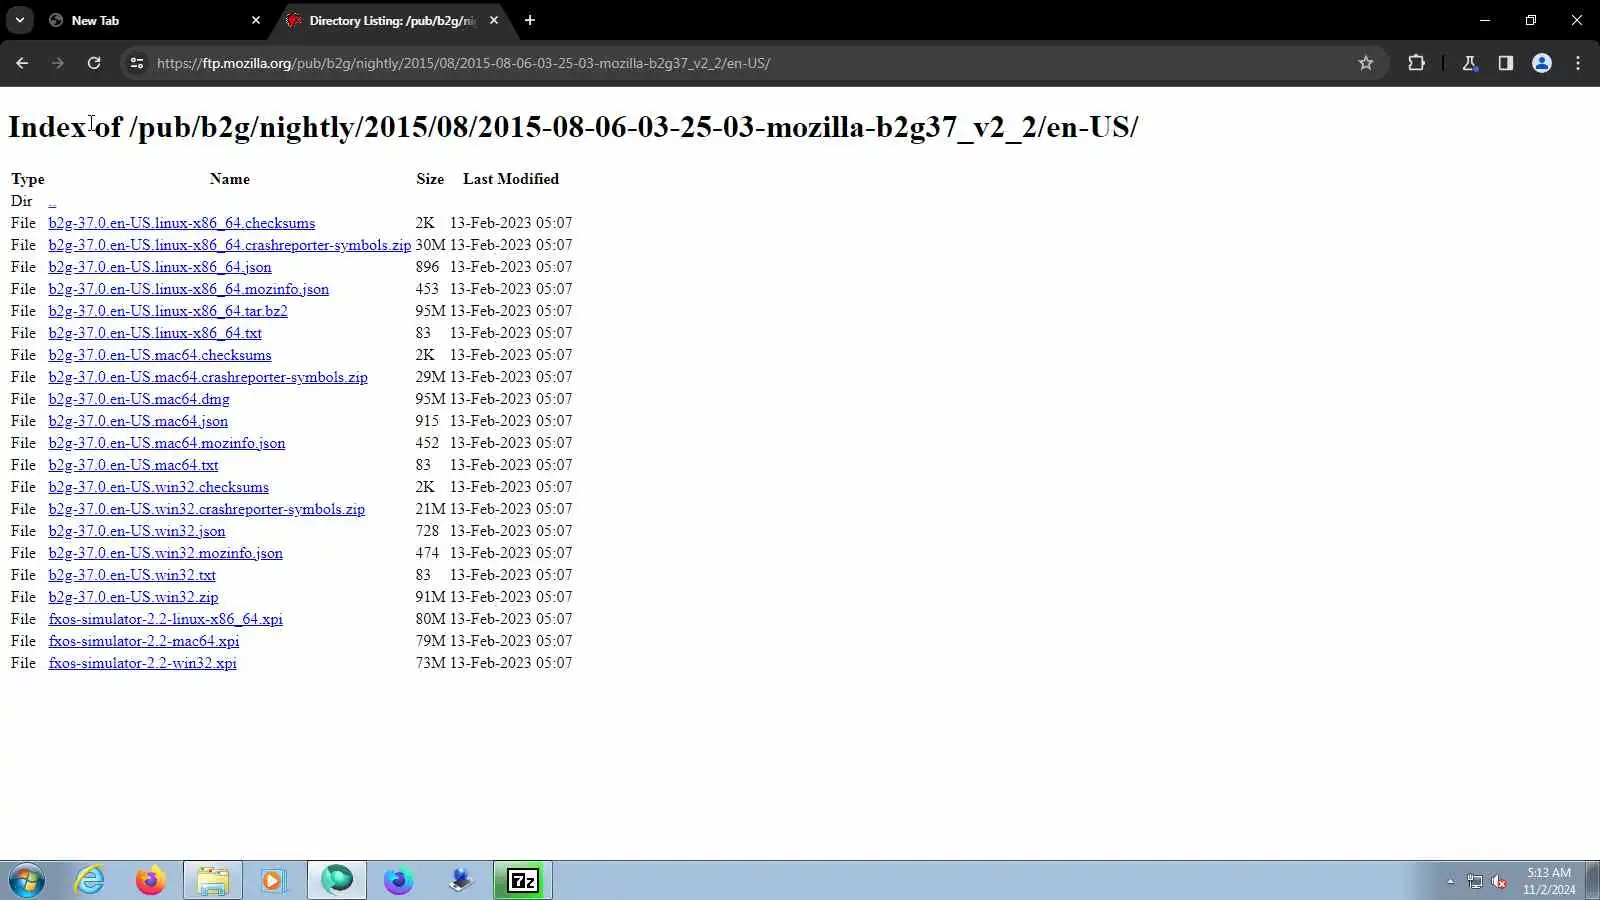Download win32.crashreporter-symbols.zip
This screenshot has height=900, width=1600.
206,509
